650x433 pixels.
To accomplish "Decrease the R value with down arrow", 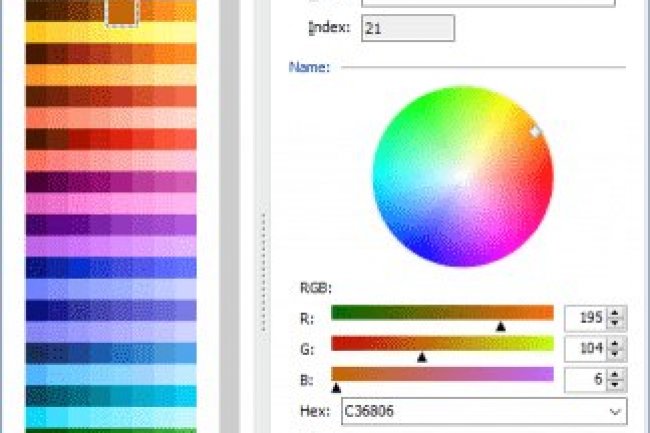I will 616,324.
